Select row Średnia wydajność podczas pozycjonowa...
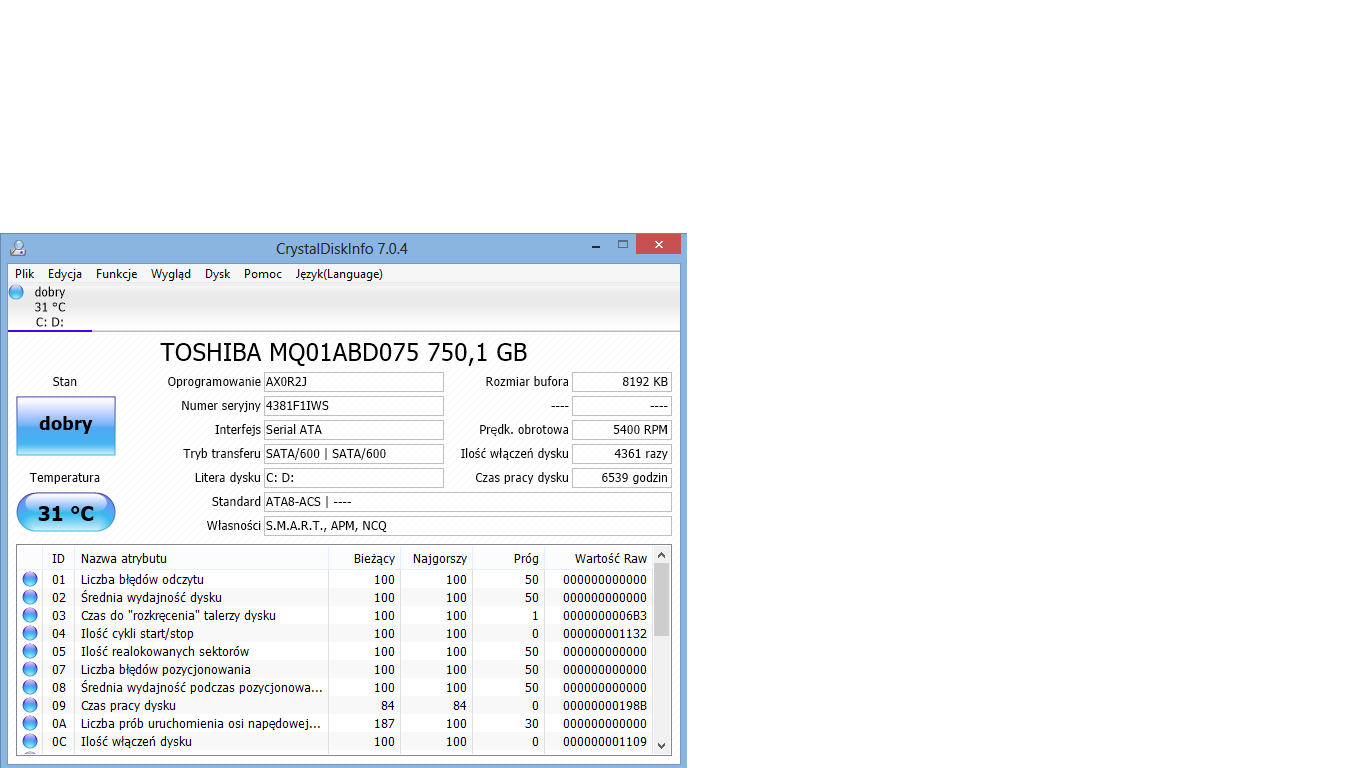 (335, 687)
